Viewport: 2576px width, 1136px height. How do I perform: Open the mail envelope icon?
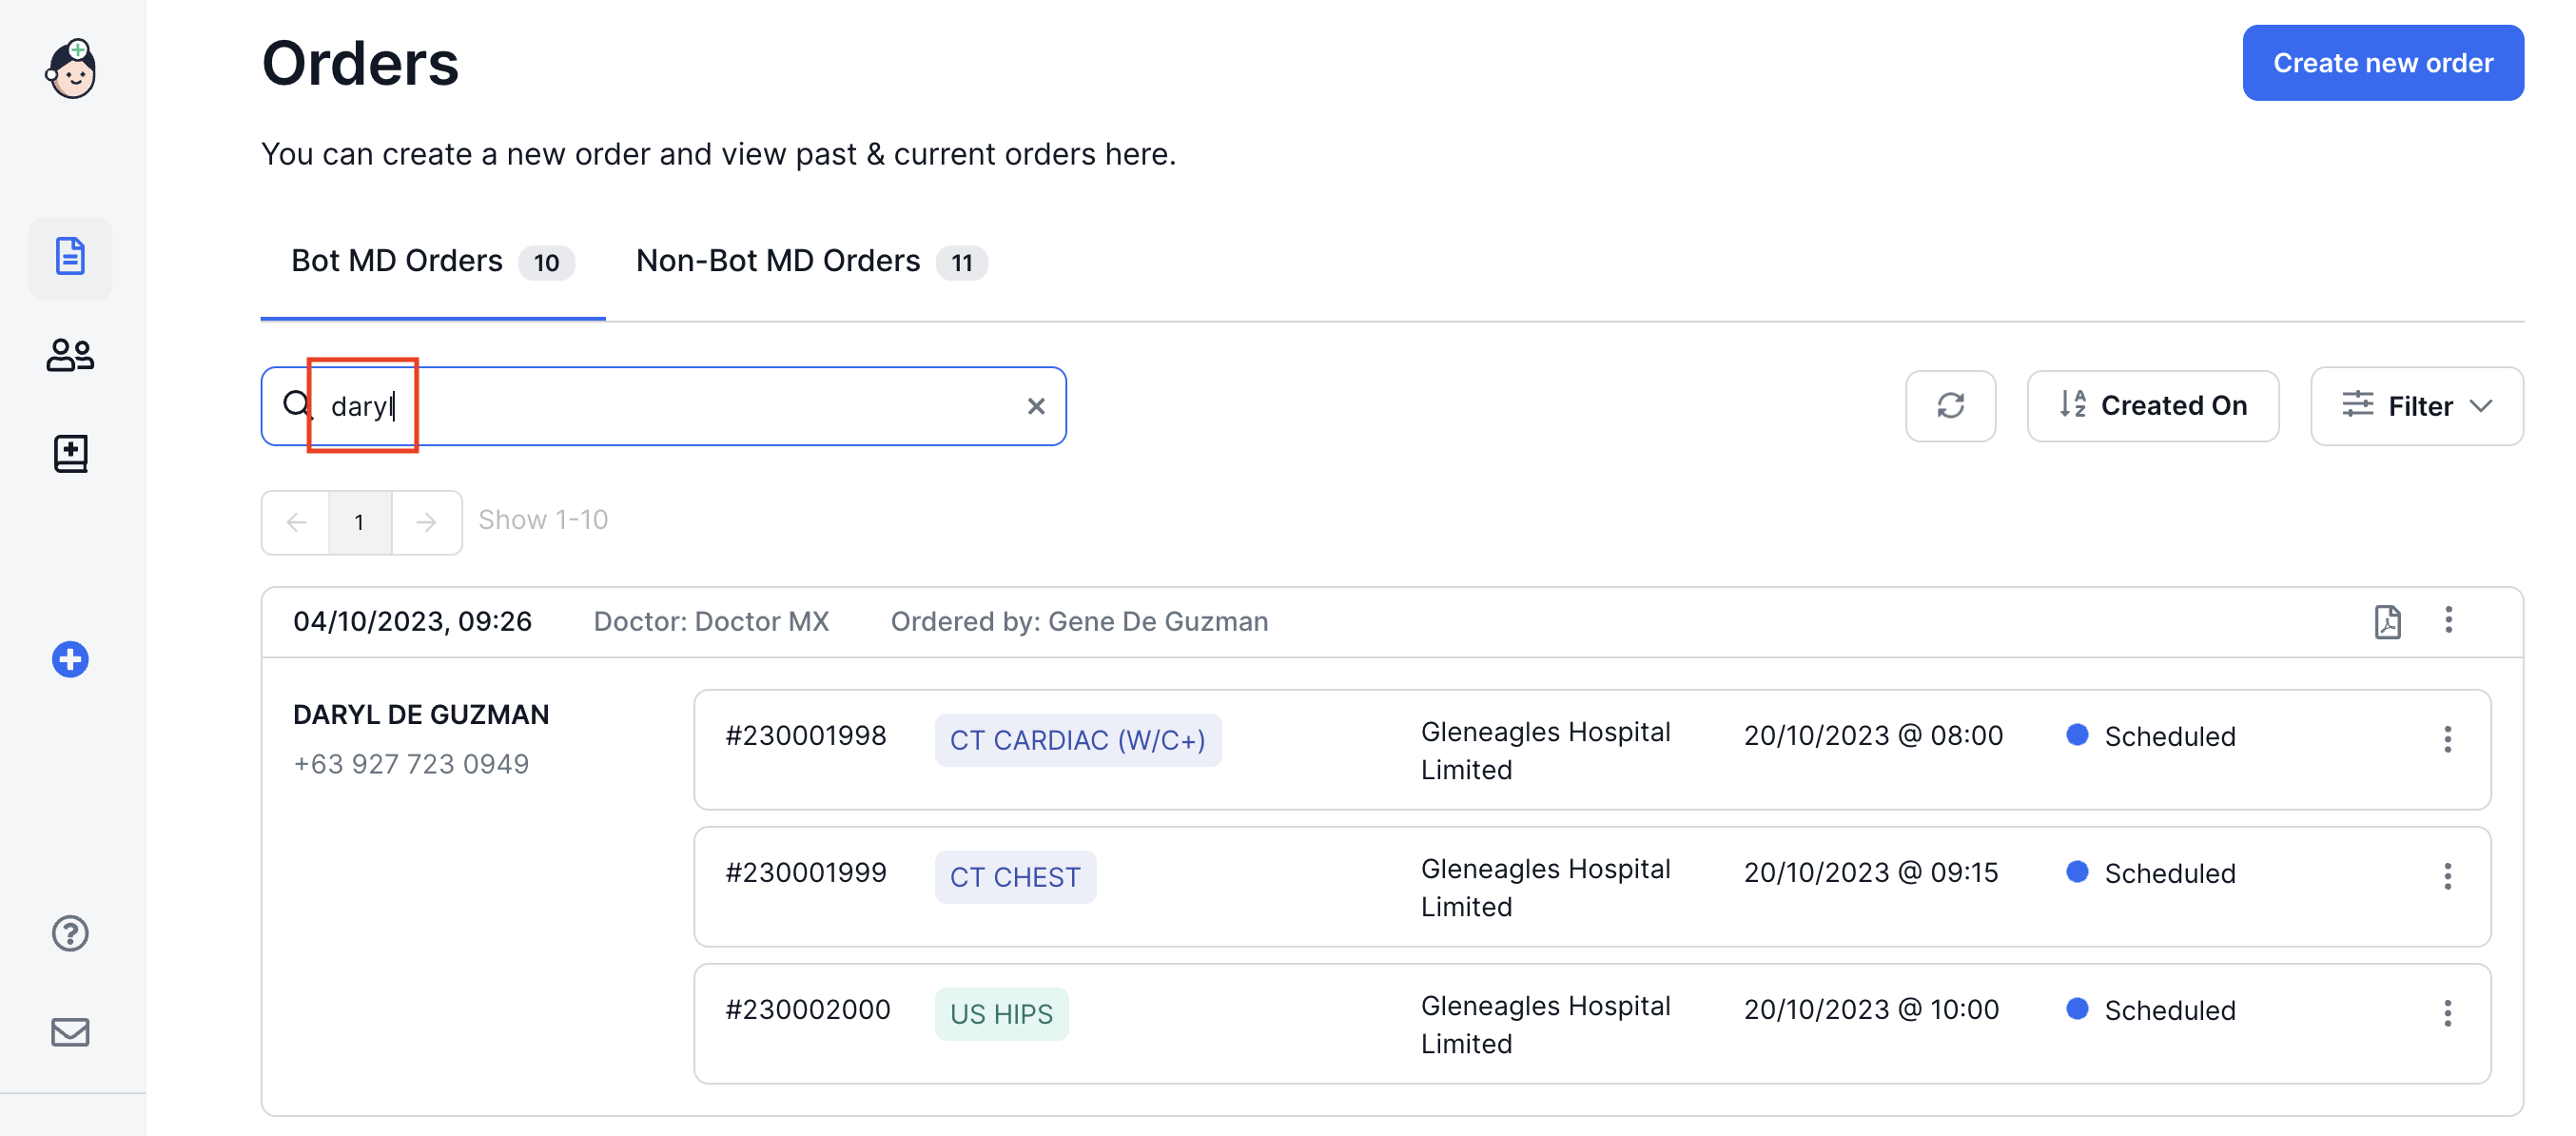pos(70,1031)
